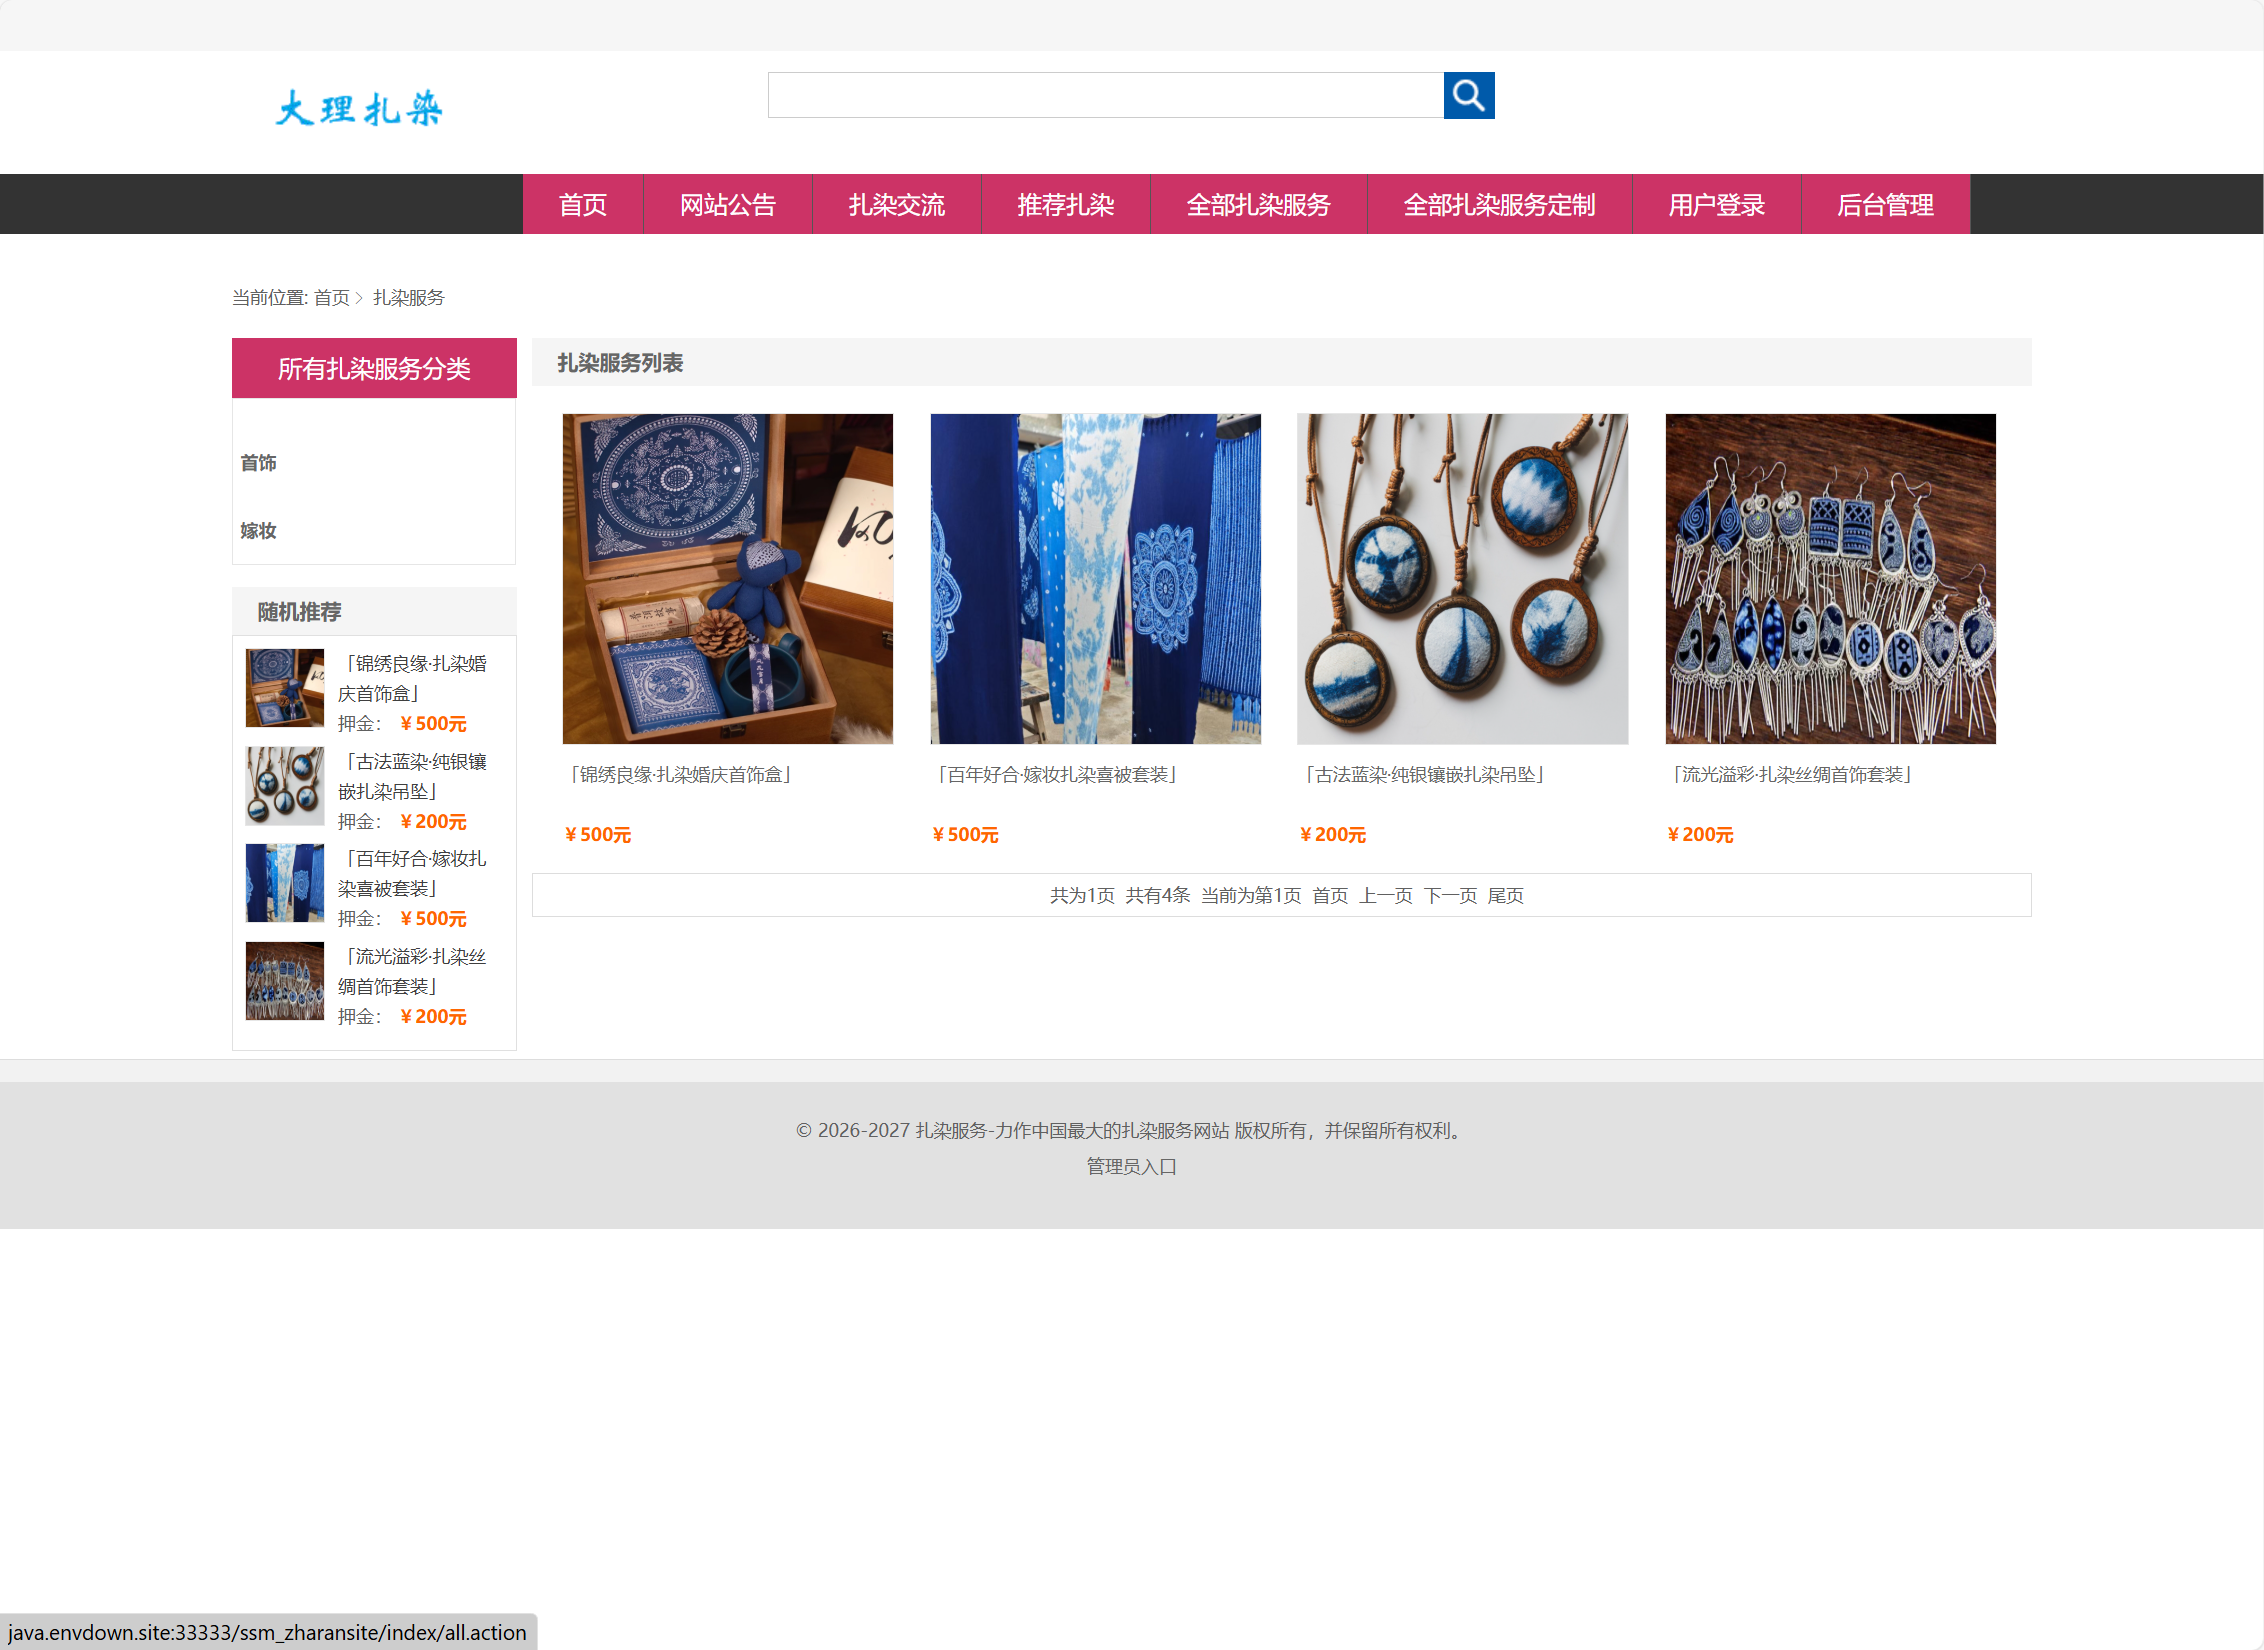Open the silk earrings set product image
Image resolution: width=2264 pixels, height=1650 pixels.
(x=1830, y=578)
